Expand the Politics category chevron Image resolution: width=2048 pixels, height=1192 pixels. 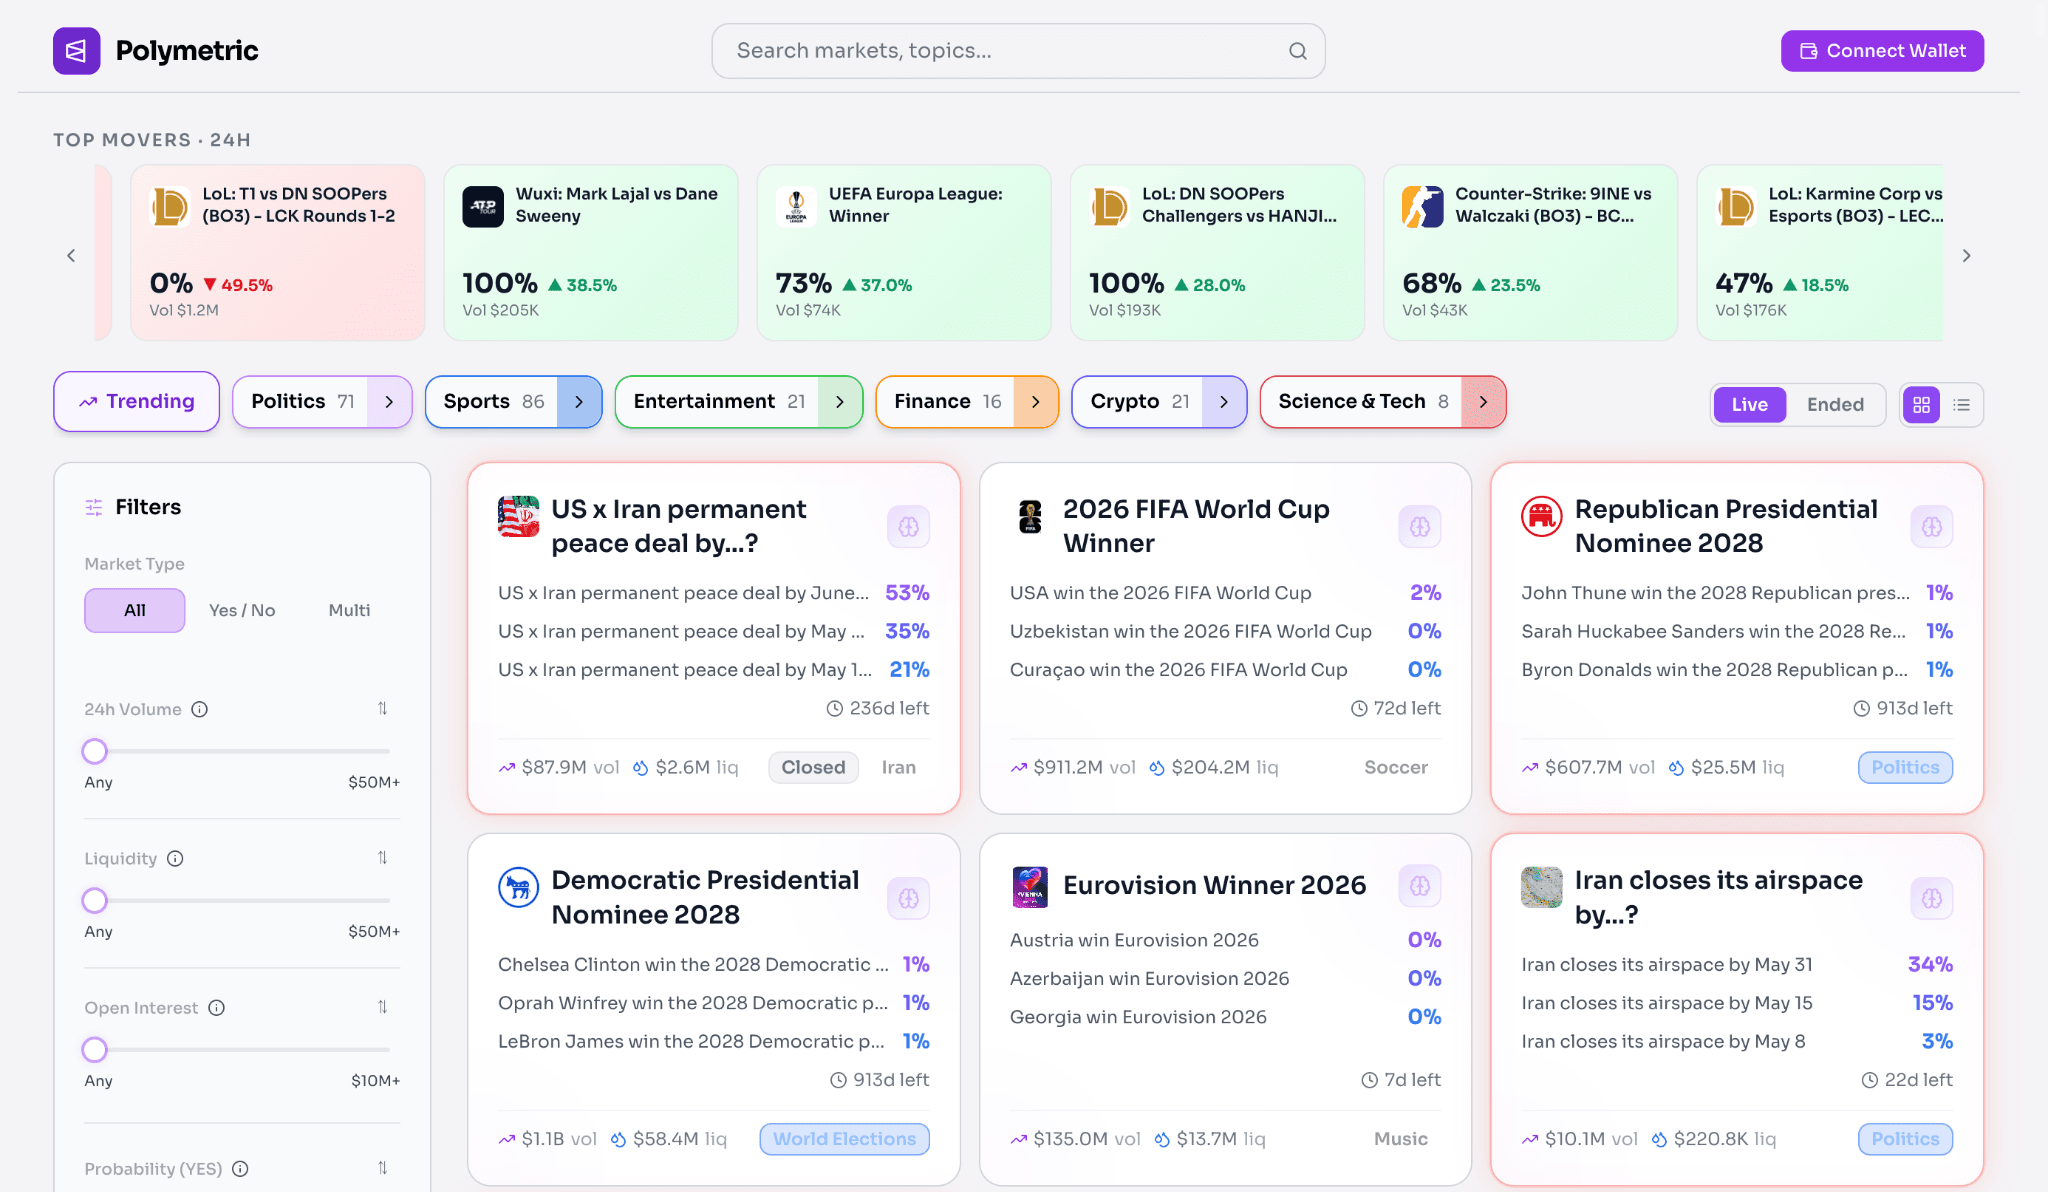coord(389,401)
